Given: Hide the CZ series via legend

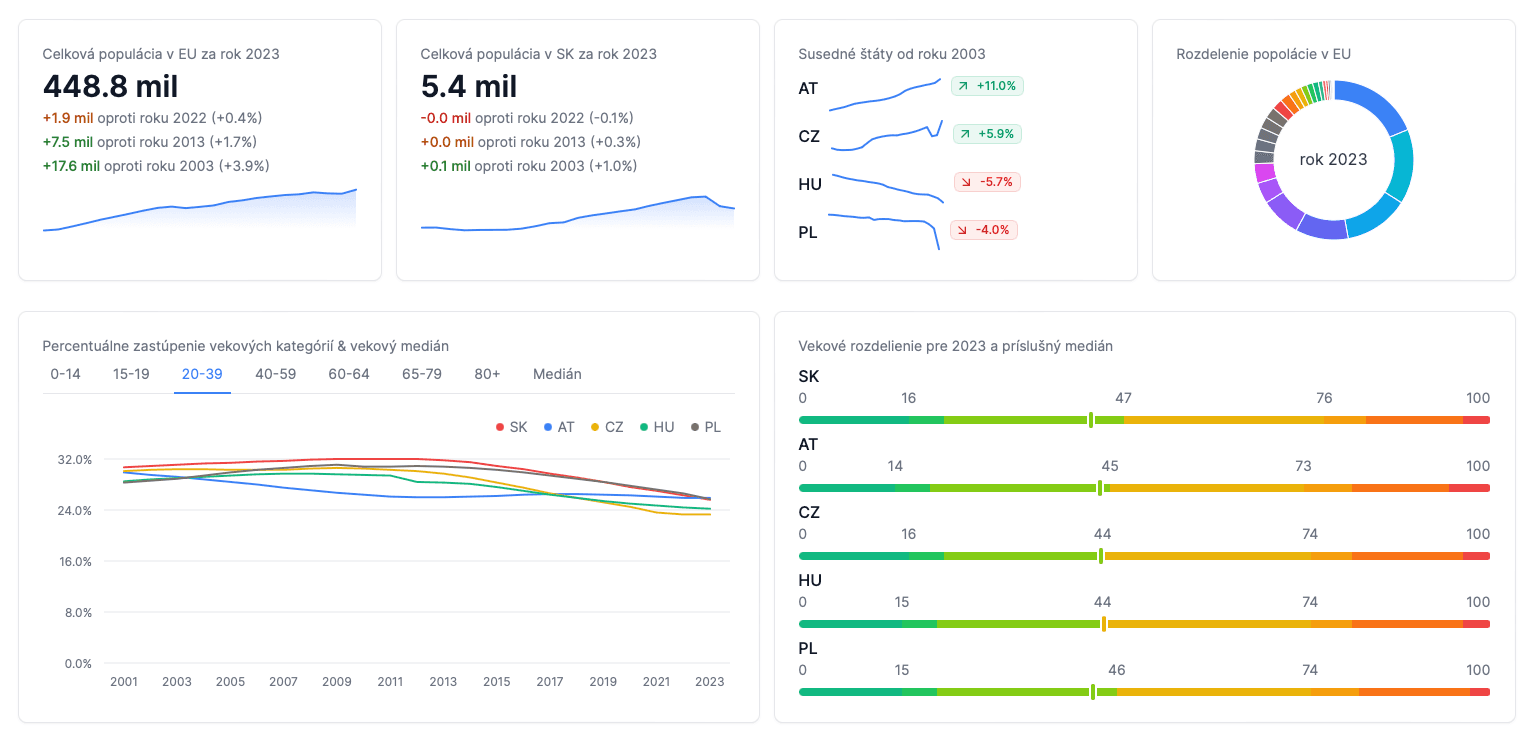Looking at the screenshot, I should coord(607,427).
